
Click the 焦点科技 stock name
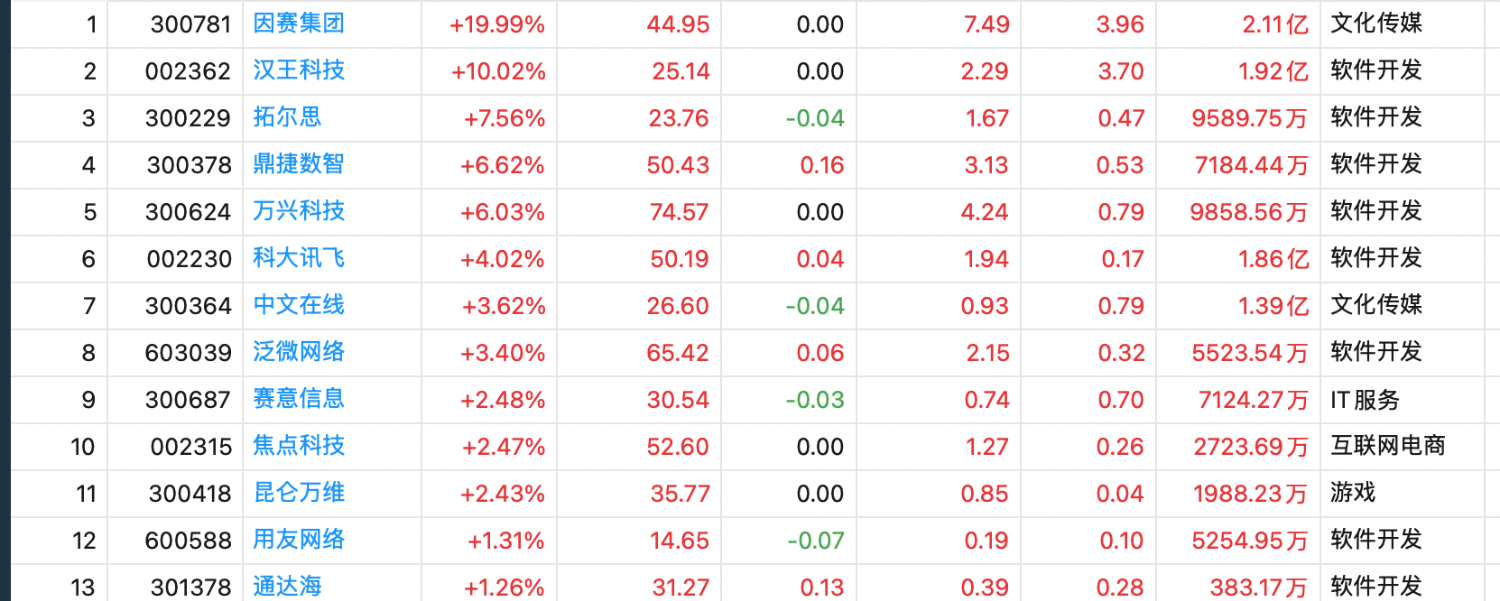click(299, 446)
